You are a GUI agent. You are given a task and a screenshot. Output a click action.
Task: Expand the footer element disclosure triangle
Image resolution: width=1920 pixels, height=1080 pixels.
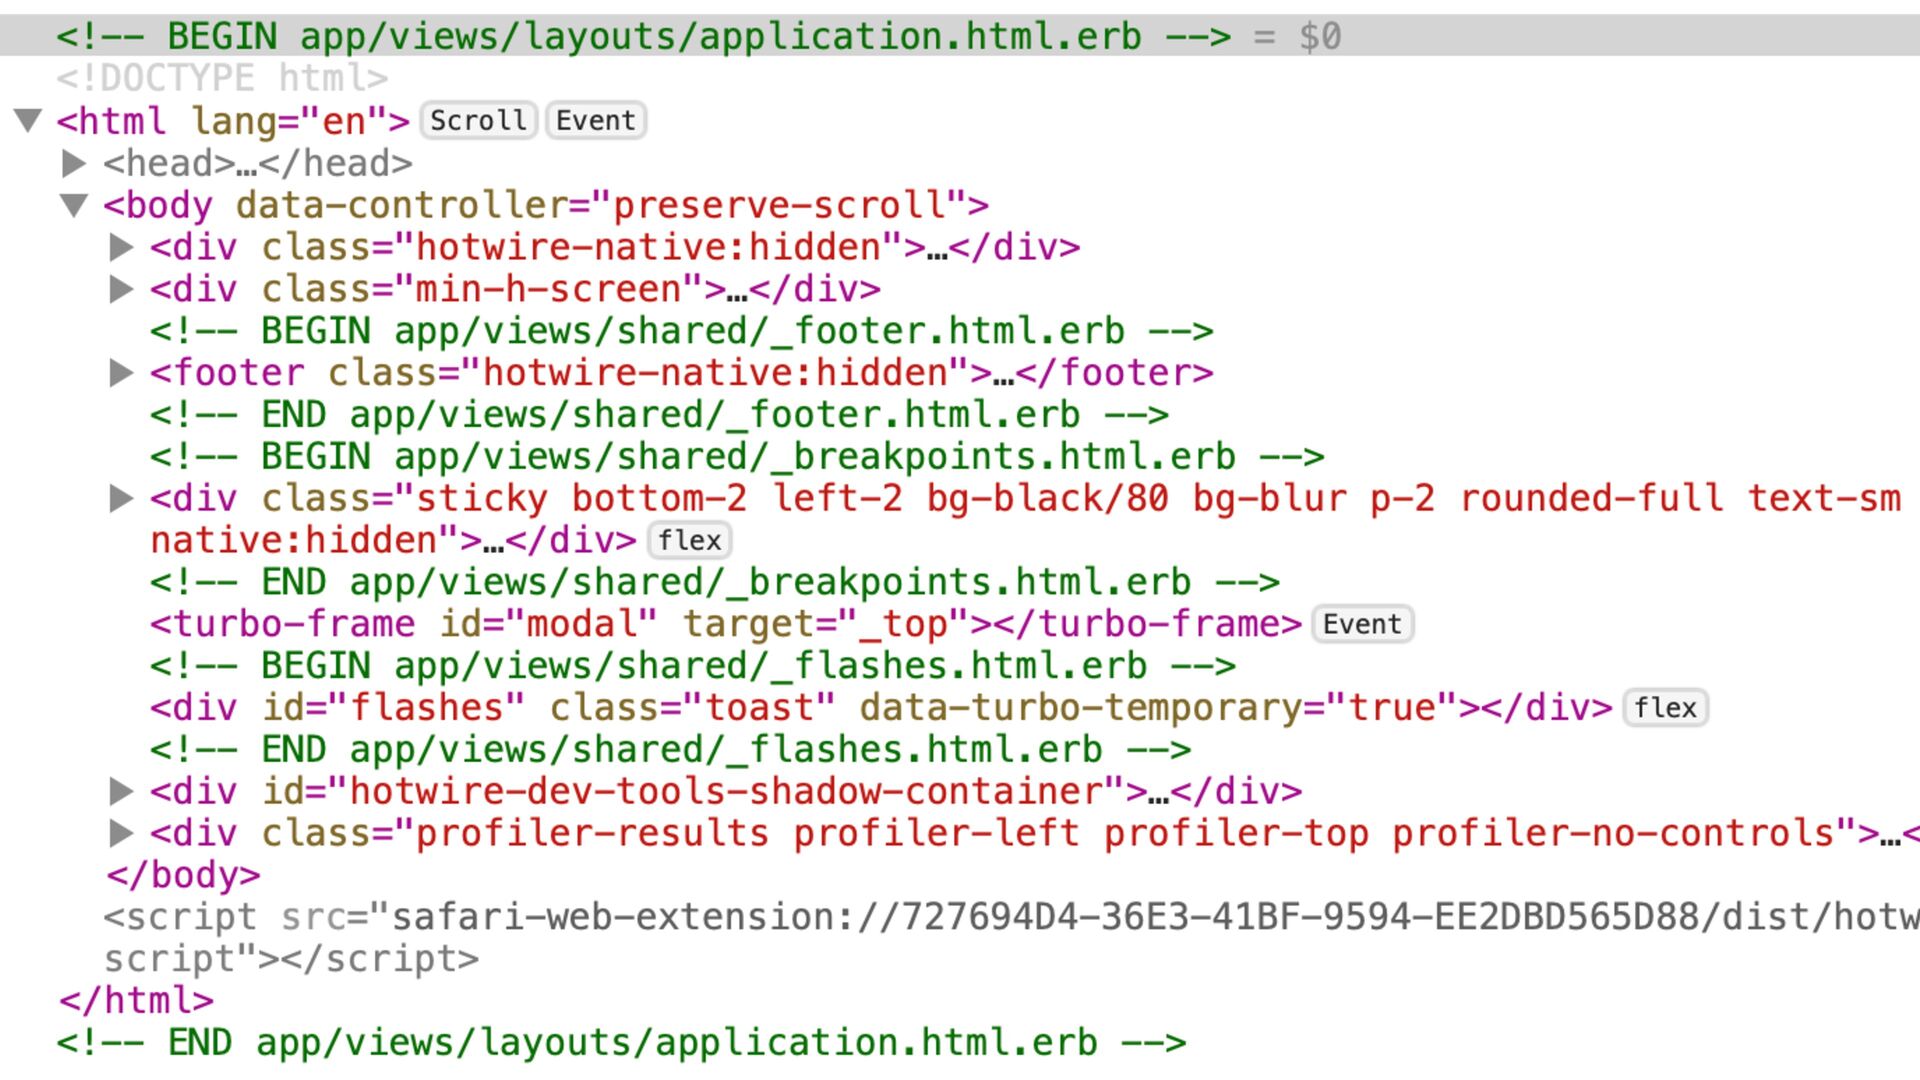121,373
